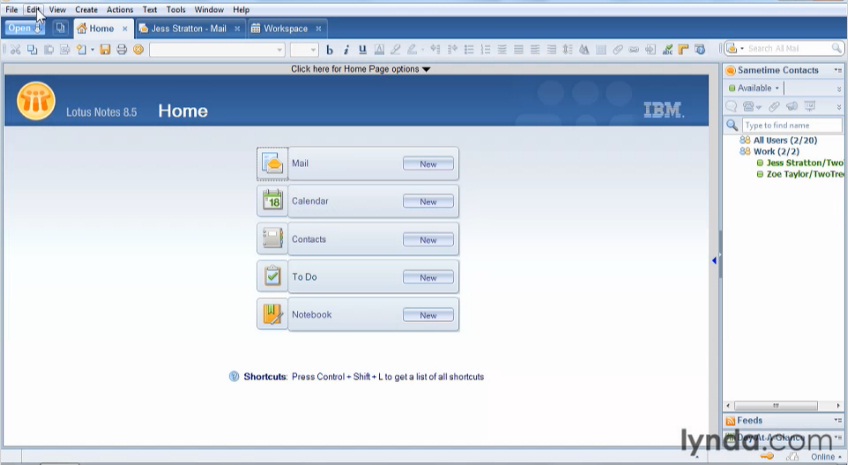Click New button for Notebook

point(428,315)
